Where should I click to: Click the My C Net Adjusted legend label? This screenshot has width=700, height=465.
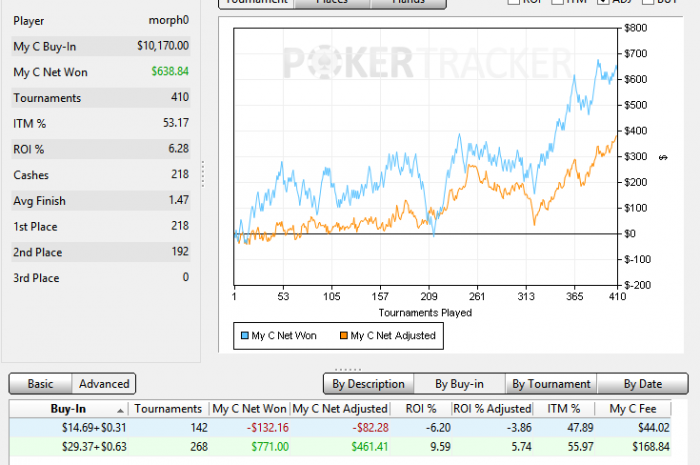pyautogui.click(x=393, y=336)
